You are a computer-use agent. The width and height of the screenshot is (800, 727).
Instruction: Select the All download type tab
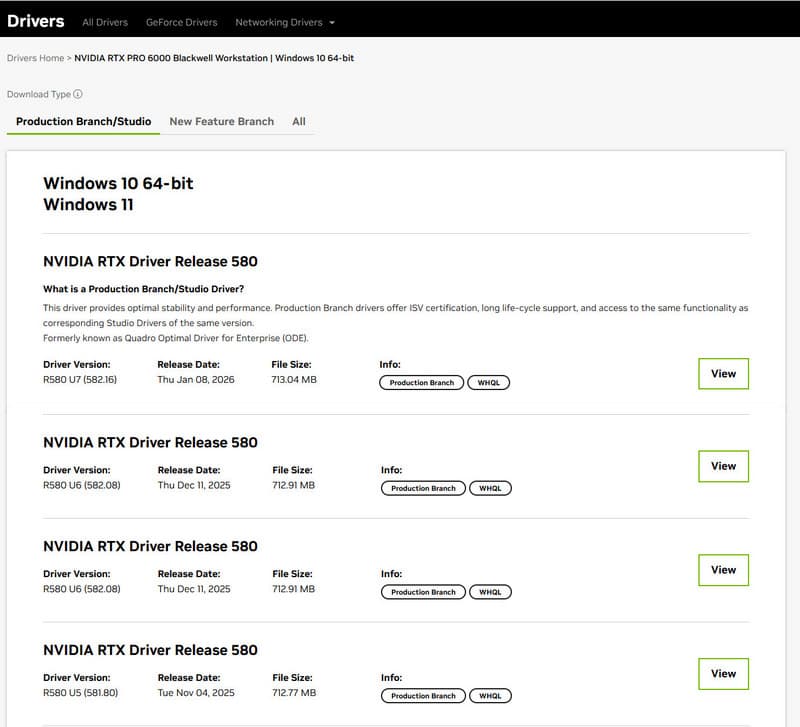pos(298,121)
